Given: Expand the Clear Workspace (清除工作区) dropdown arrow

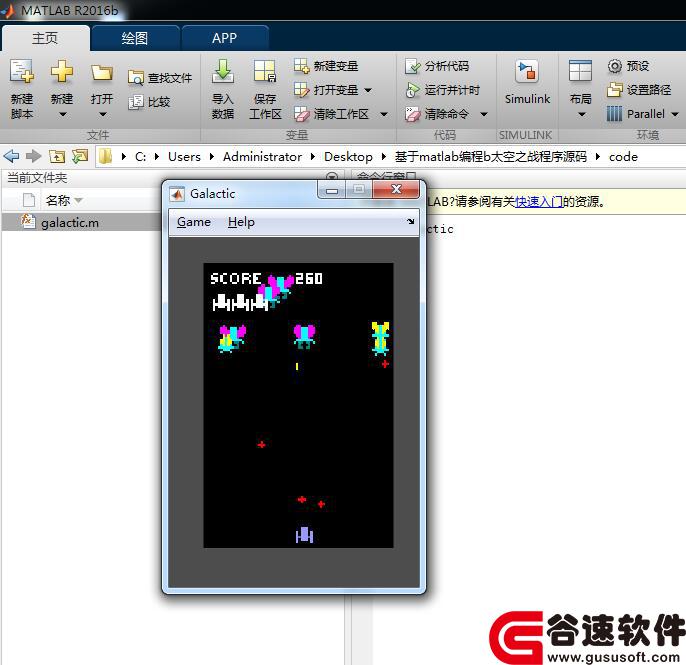Looking at the screenshot, I should (x=384, y=115).
